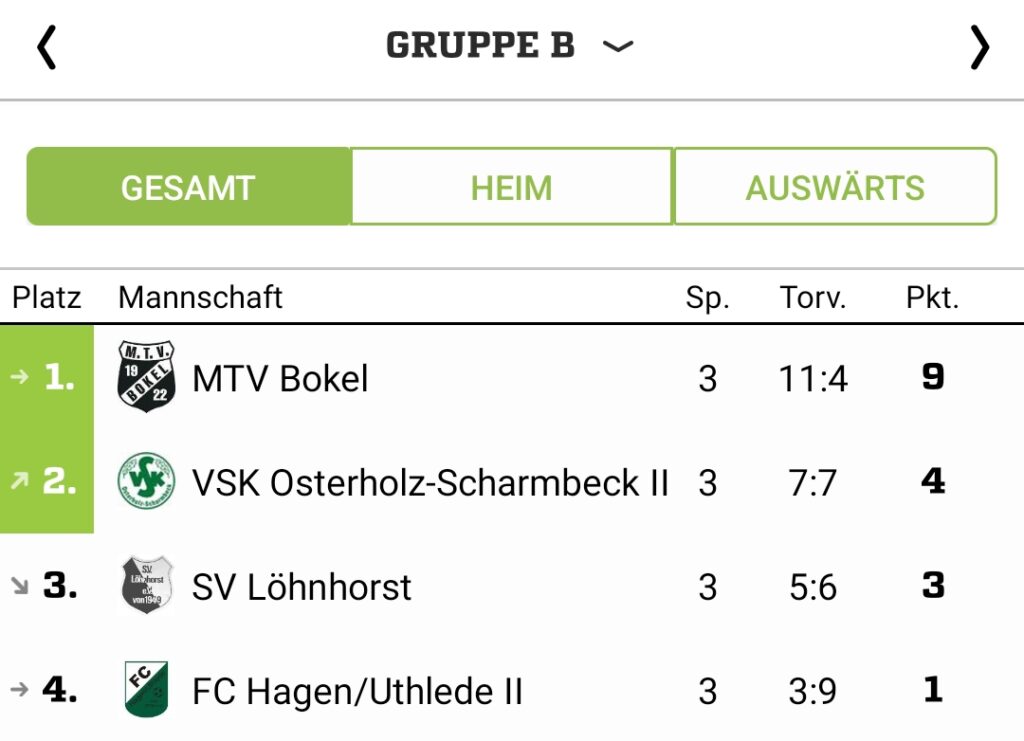Image resolution: width=1024 pixels, height=741 pixels.
Task: Open VSK Osterholz-Scharmbeck II team link
Action: point(430,483)
